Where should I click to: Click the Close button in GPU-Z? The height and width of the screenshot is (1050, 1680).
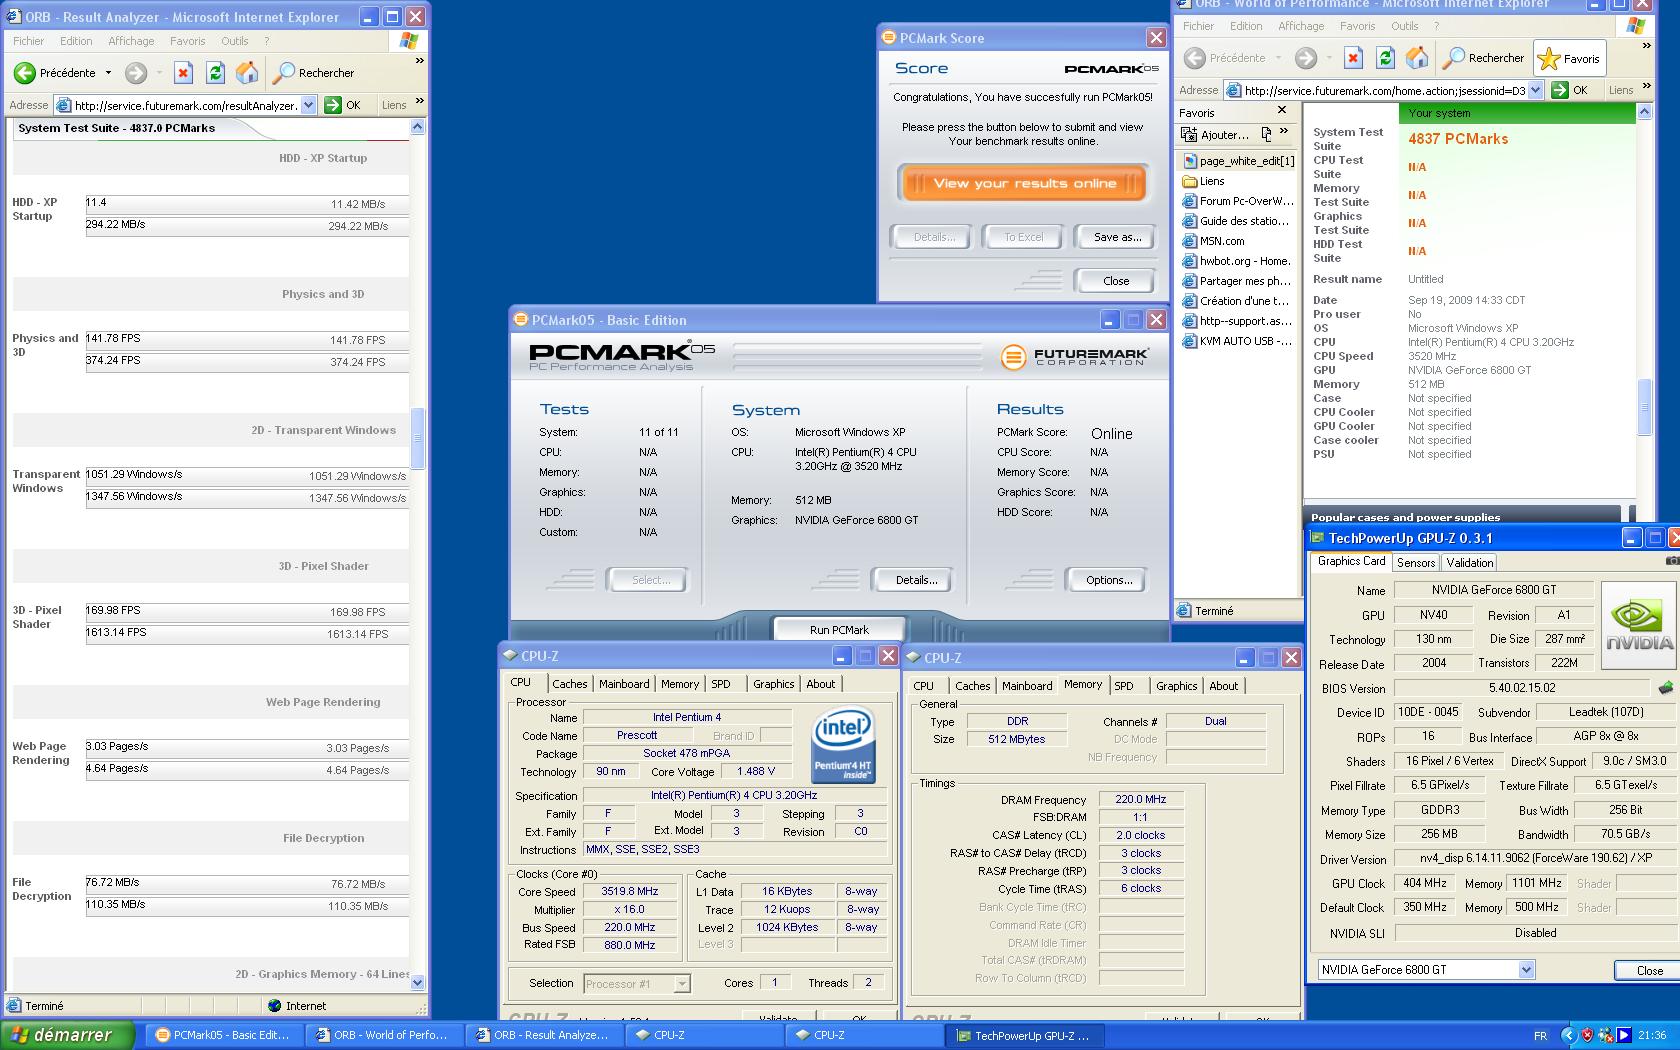point(1649,971)
